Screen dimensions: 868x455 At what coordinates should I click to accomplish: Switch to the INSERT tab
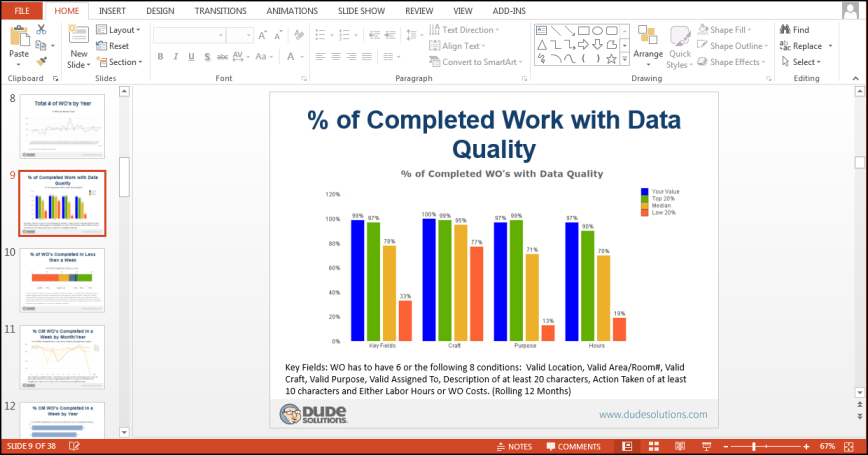tap(112, 11)
